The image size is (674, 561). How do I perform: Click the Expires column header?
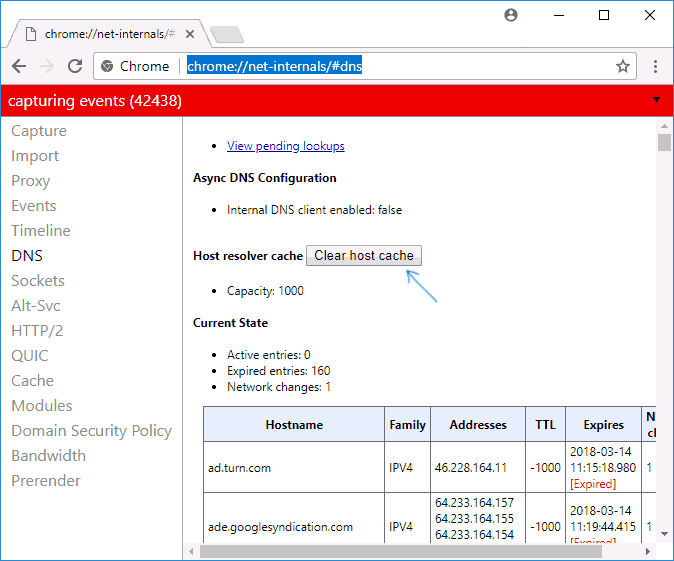point(604,424)
